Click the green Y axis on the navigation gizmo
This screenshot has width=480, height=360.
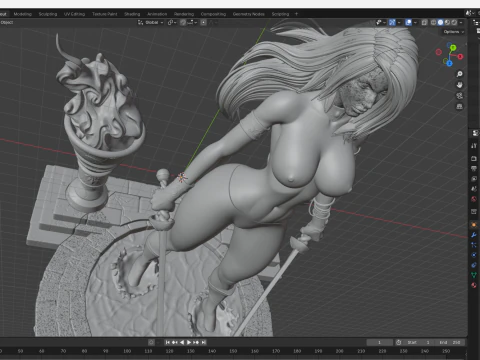(453, 48)
